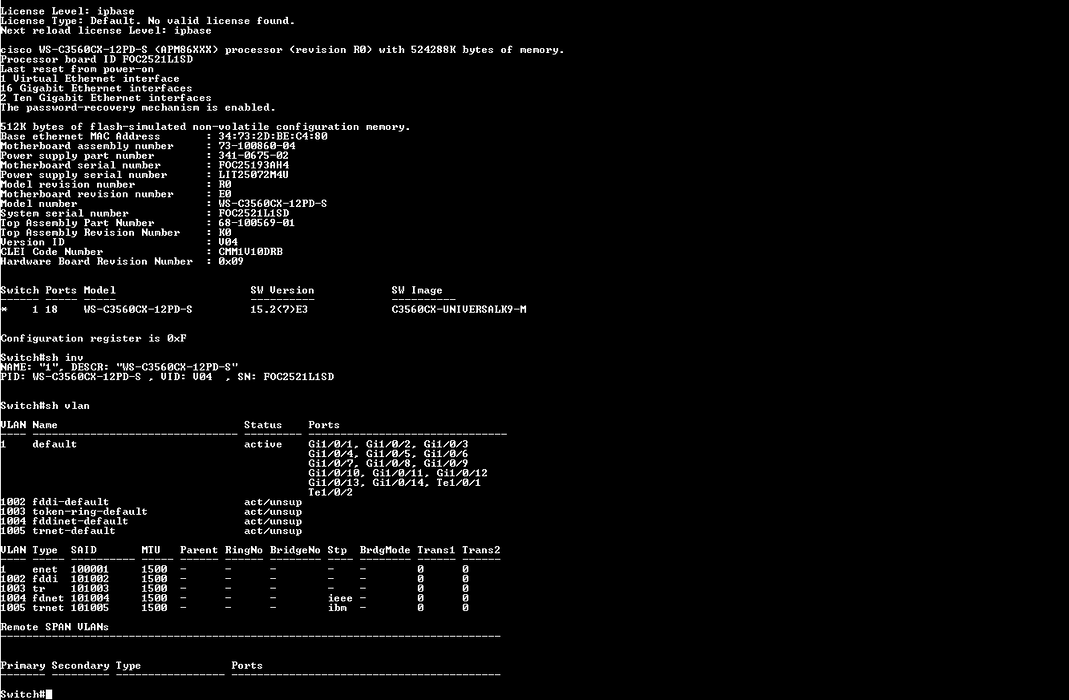Click power supply serial number LIT25072M4U
Image resolution: width=1069 pixels, height=700 pixels.
254,174
